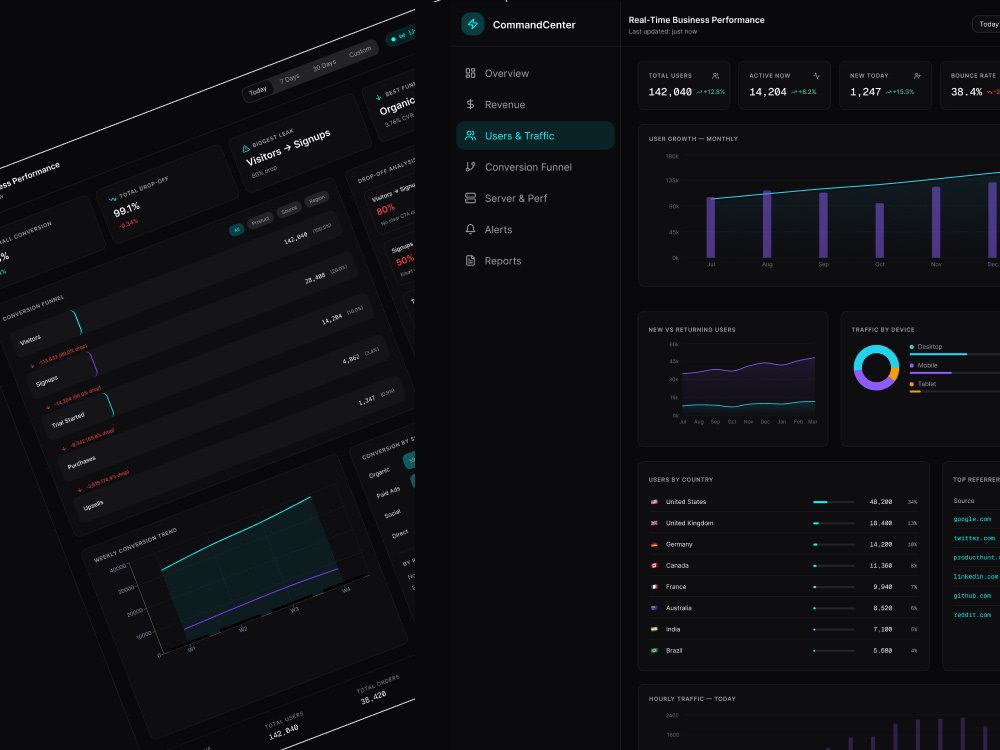
Task: Click the Australia flag icon
Action: [x=654, y=608]
